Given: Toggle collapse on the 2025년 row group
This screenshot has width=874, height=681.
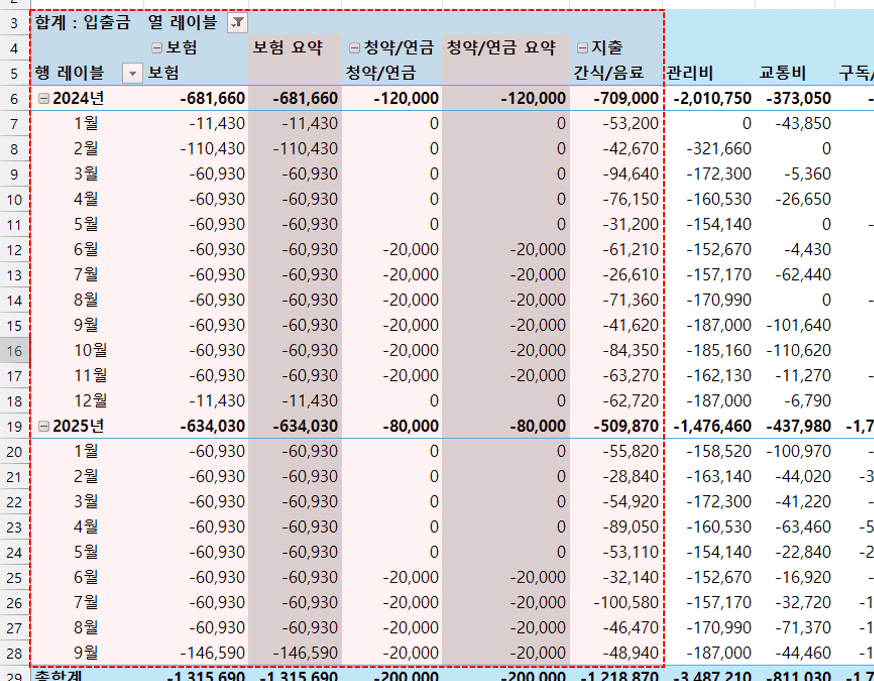Looking at the screenshot, I should click(x=41, y=425).
